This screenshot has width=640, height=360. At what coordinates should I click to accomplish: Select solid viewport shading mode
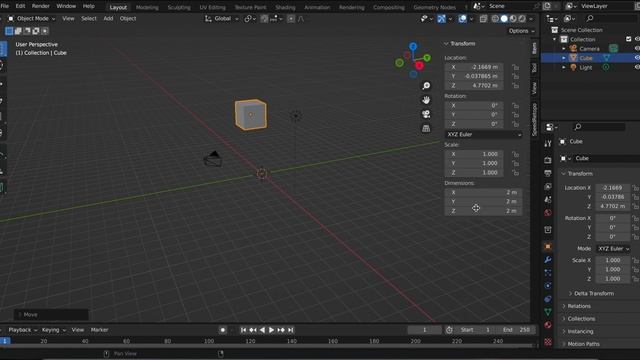504,19
